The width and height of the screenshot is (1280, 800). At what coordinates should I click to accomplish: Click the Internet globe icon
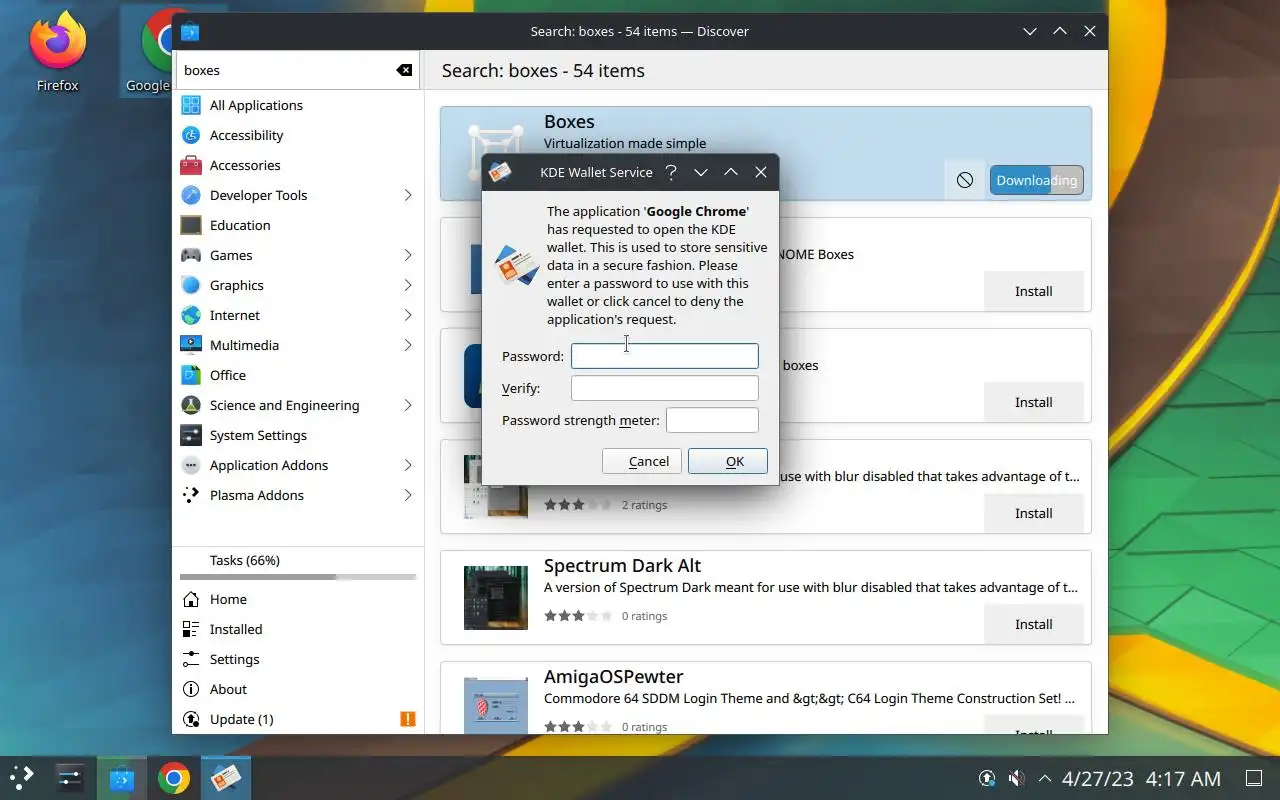(x=191, y=315)
